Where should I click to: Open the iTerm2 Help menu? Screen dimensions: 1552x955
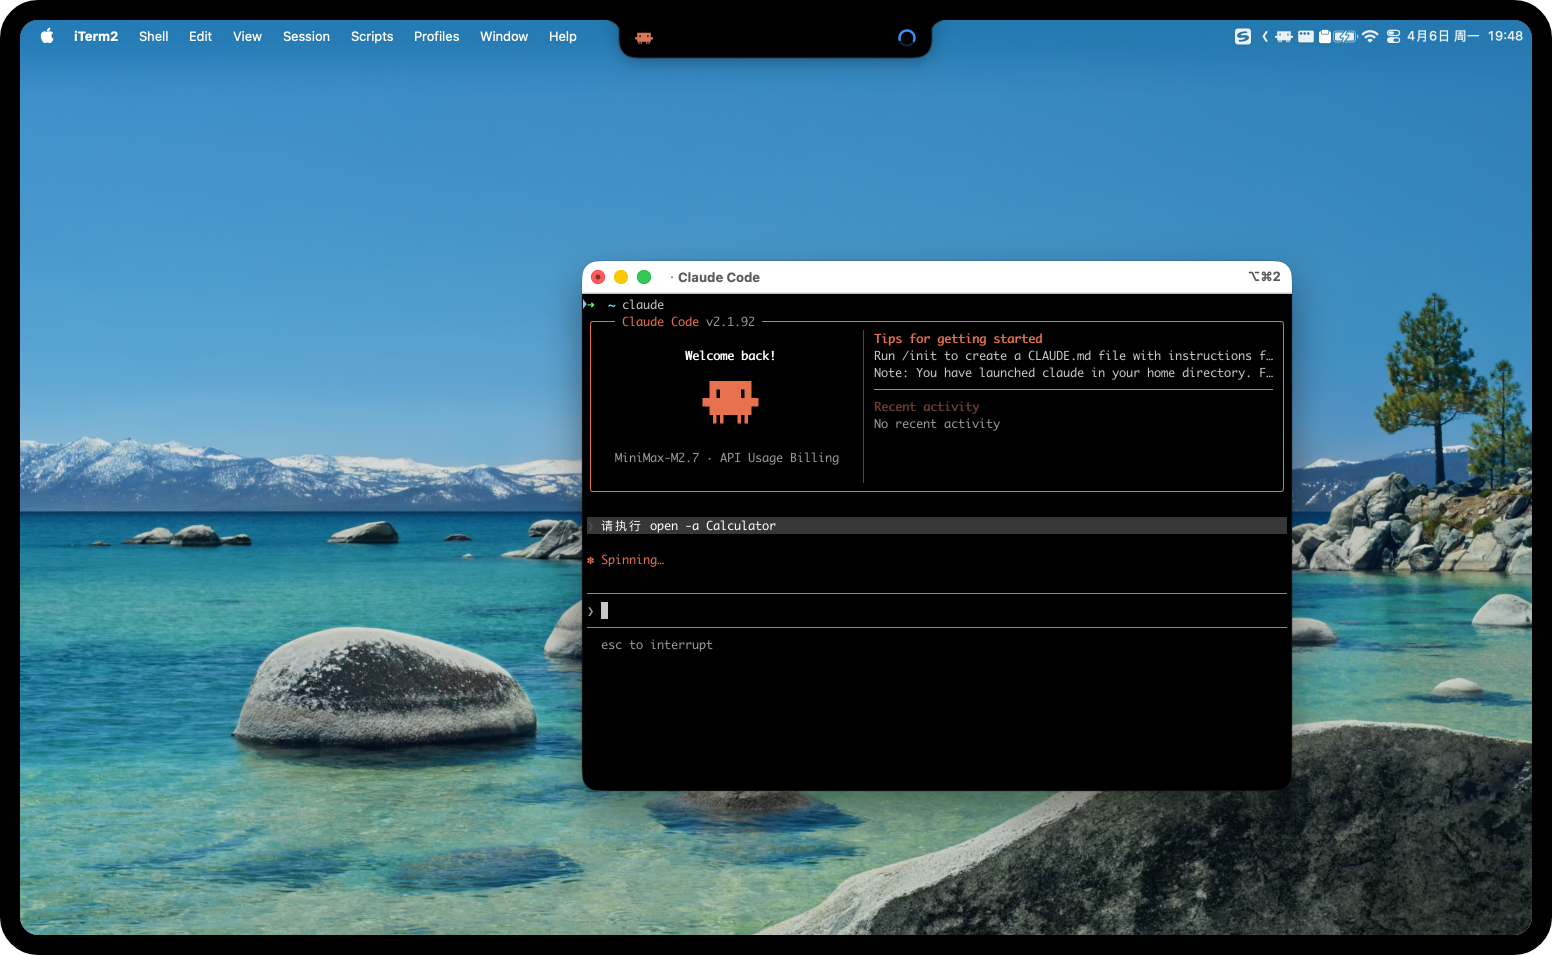pyautogui.click(x=562, y=36)
